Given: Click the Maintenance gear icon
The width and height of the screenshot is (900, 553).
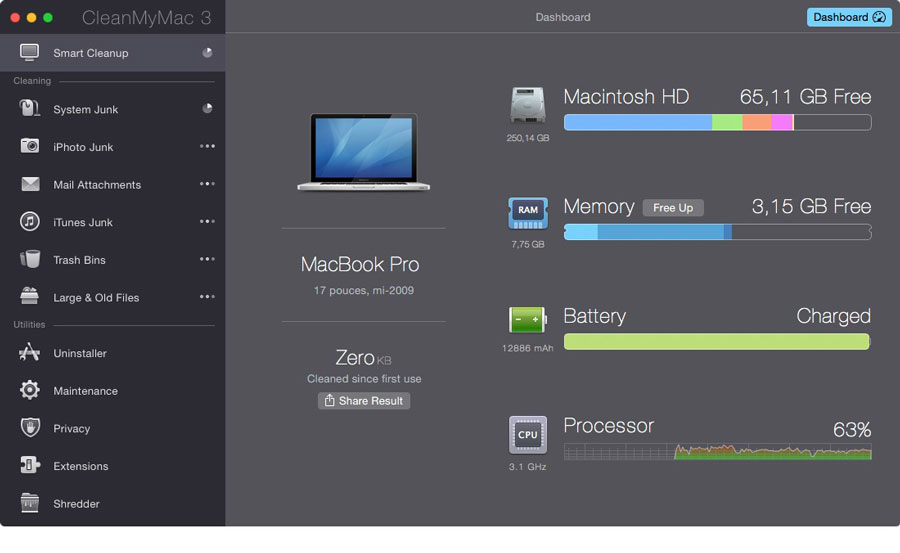Looking at the screenshot, I should pyautogui.click(x=30, y=390).
